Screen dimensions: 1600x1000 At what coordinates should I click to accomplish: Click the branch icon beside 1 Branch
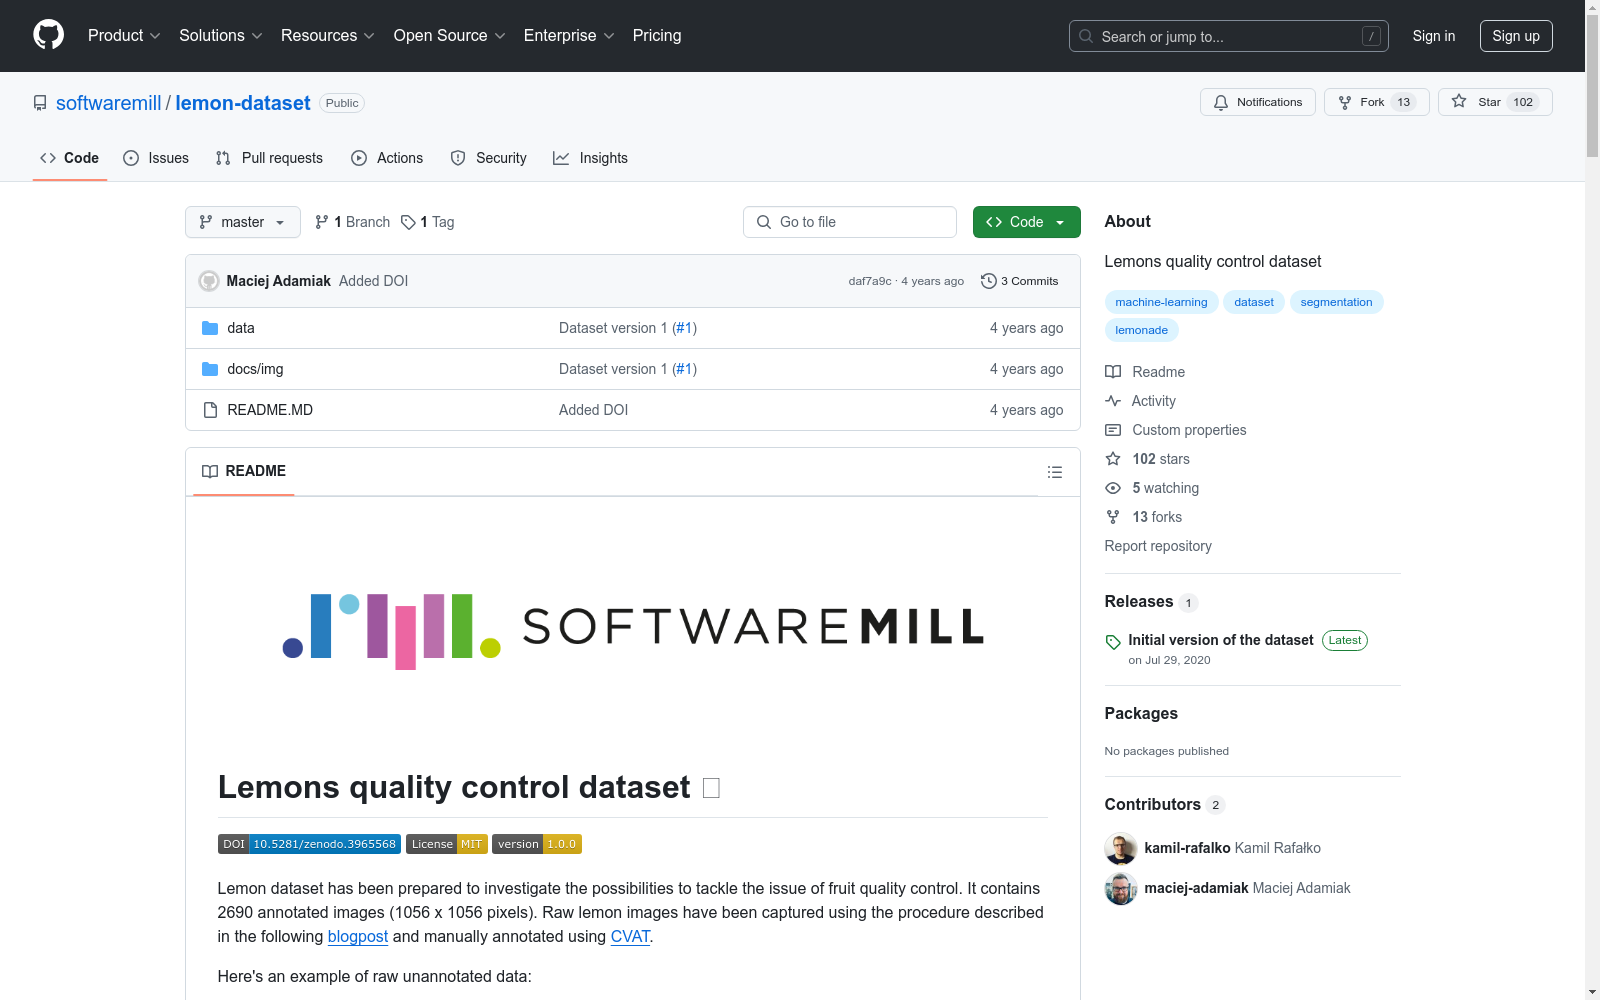[x=322, y=222]
